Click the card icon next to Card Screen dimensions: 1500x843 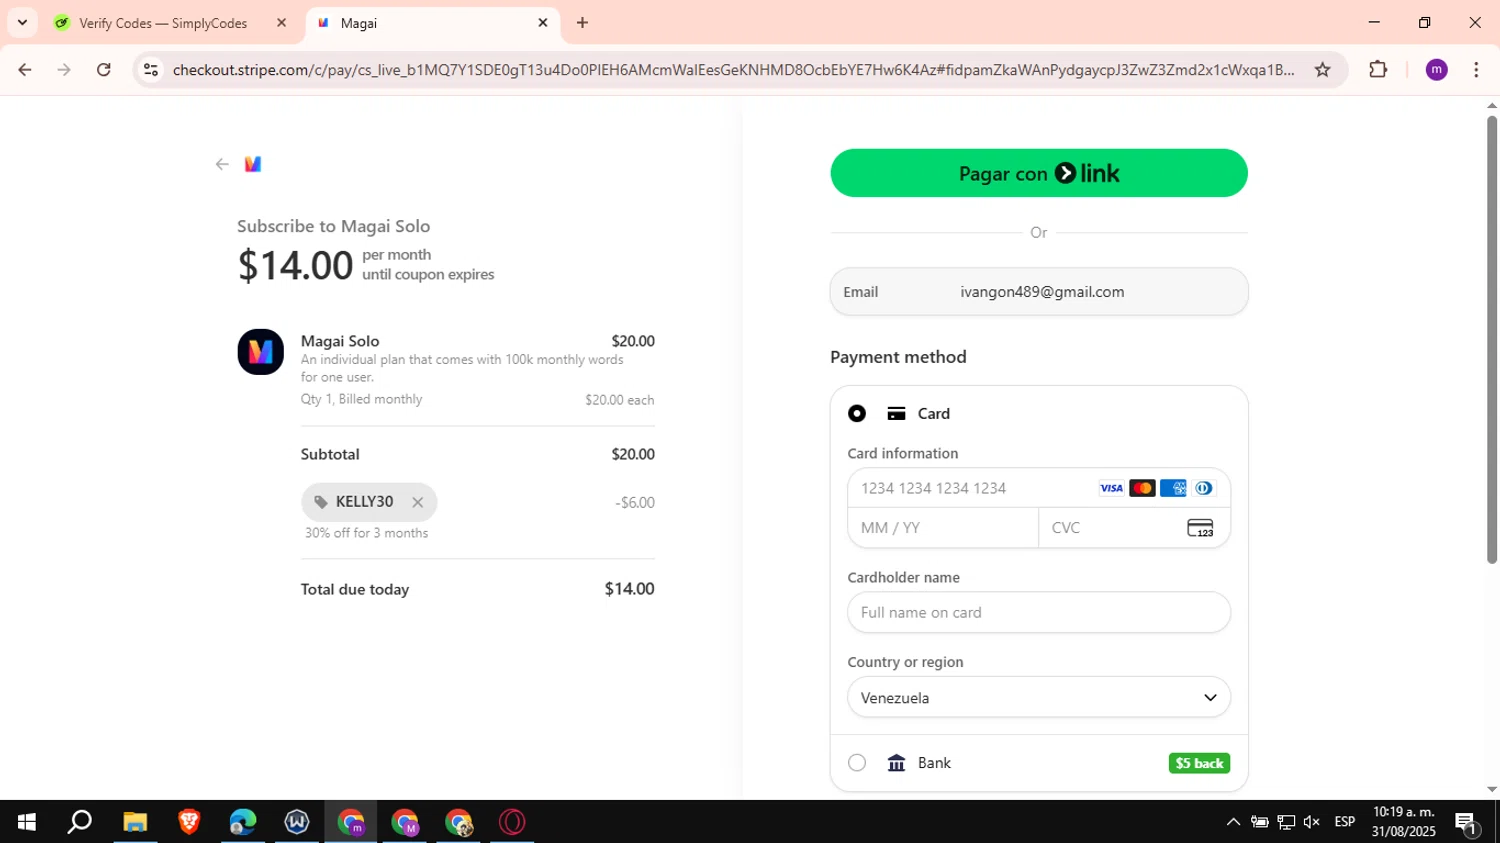click(x=896, y=413)
